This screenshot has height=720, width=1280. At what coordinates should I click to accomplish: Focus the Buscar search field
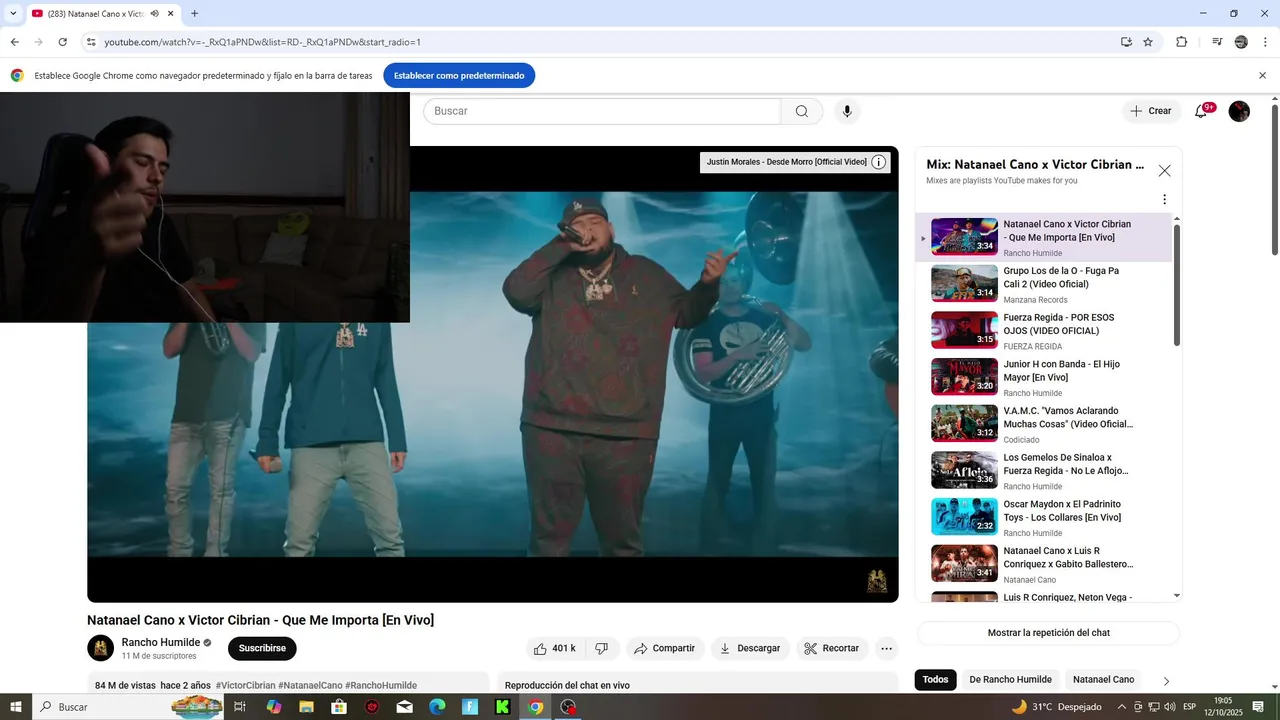click(x=602, y=111)
